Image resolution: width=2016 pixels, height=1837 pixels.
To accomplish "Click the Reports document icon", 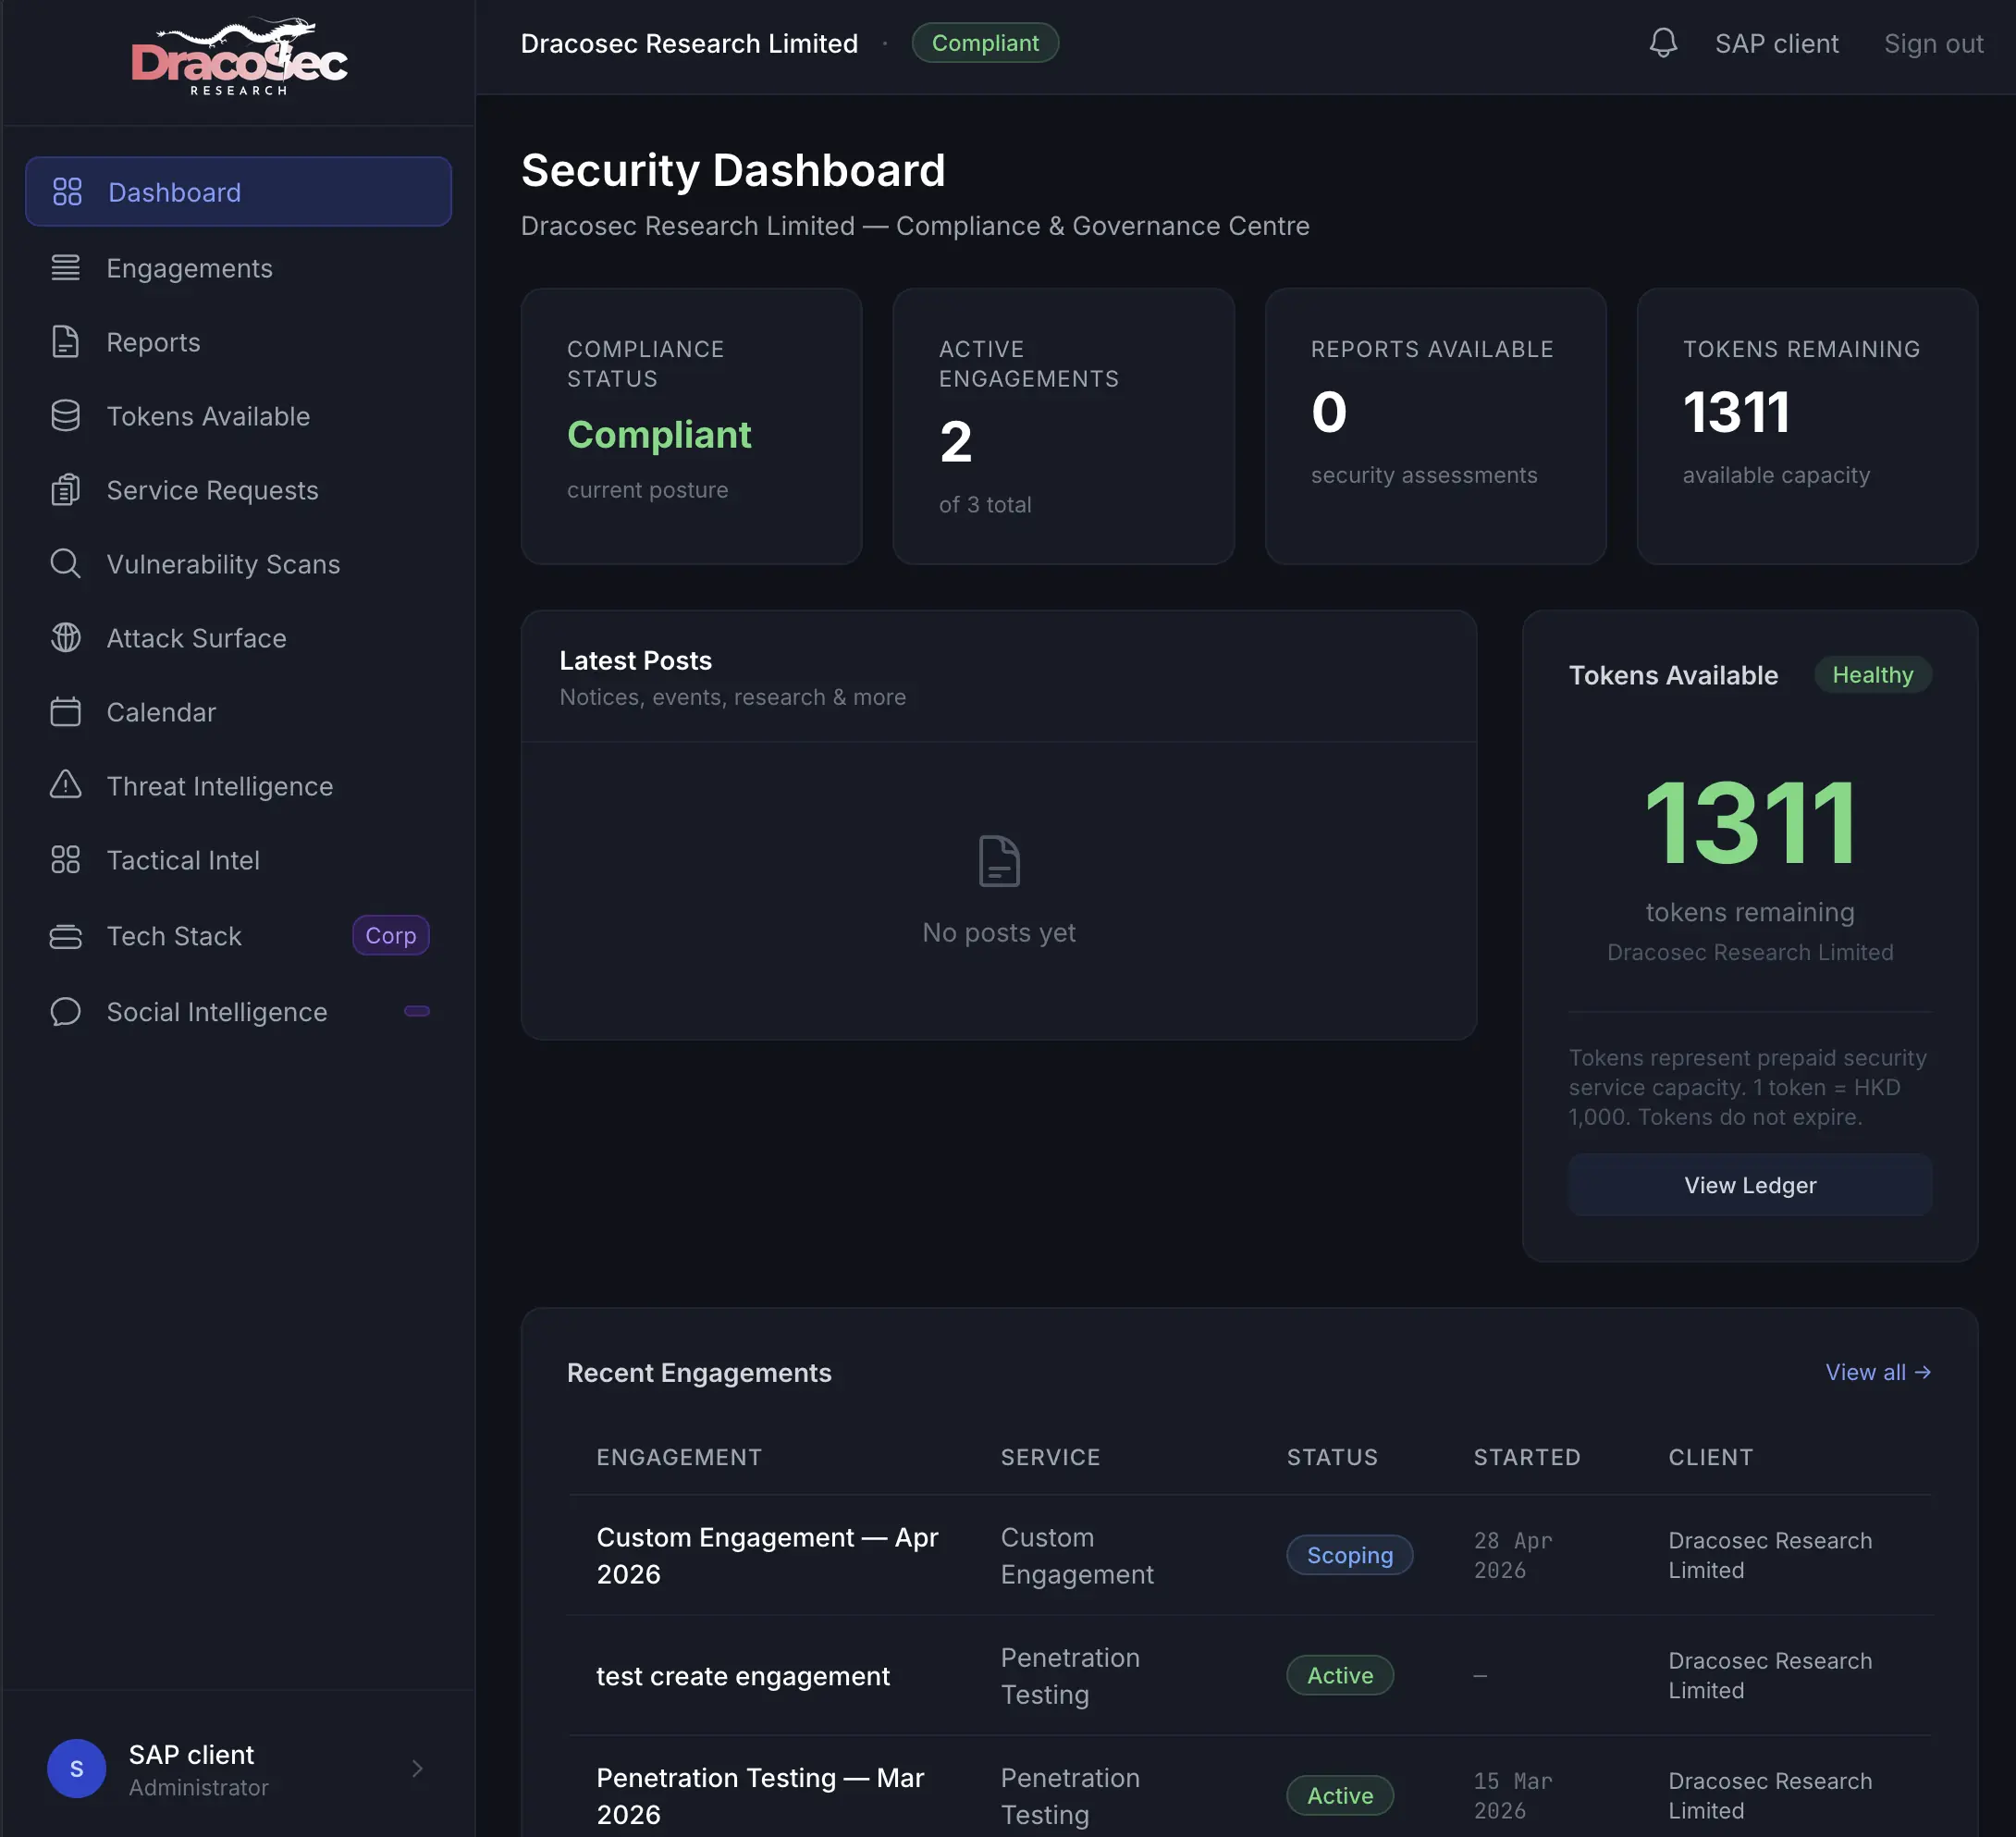I will (x=66, y=341).
